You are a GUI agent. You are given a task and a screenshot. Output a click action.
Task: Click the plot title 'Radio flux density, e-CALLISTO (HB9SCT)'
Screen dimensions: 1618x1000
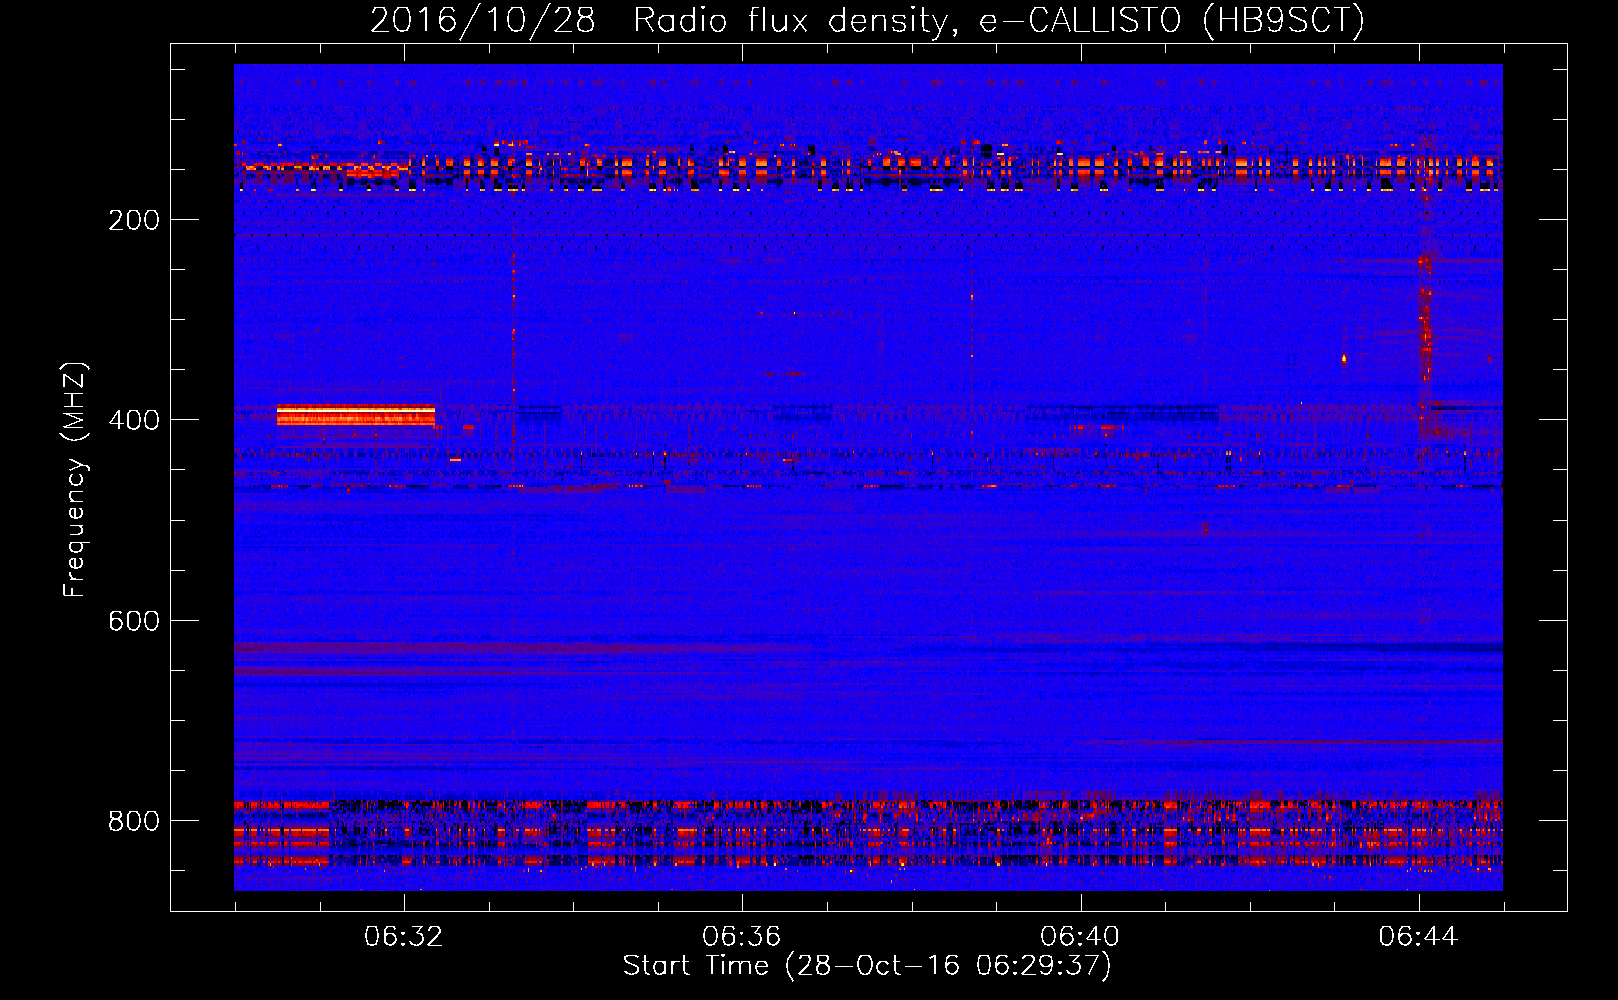pos(998,20)
